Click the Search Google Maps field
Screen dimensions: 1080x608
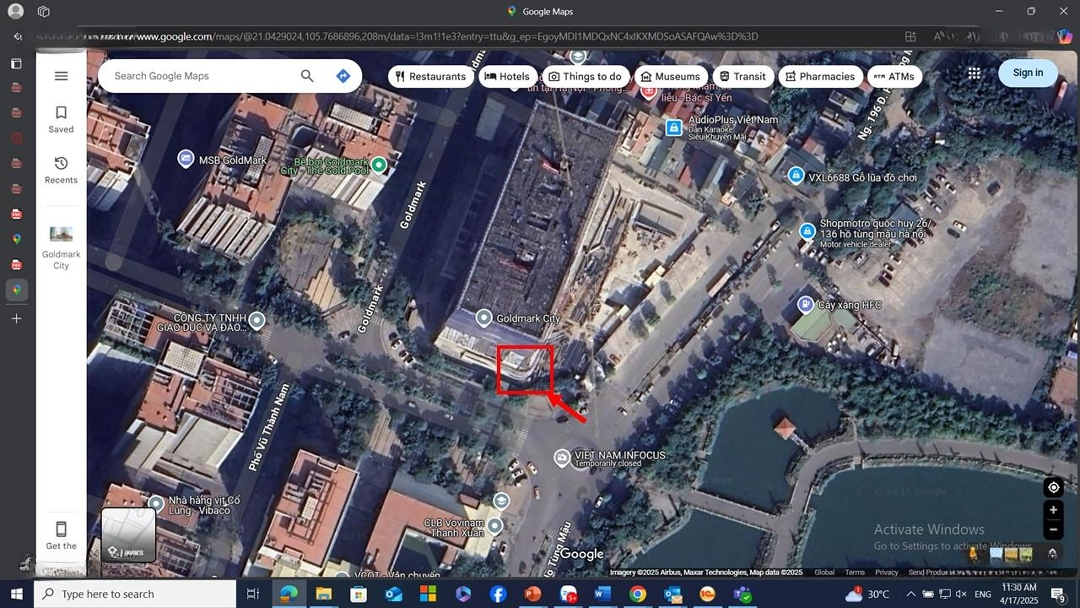pos(200,76)
